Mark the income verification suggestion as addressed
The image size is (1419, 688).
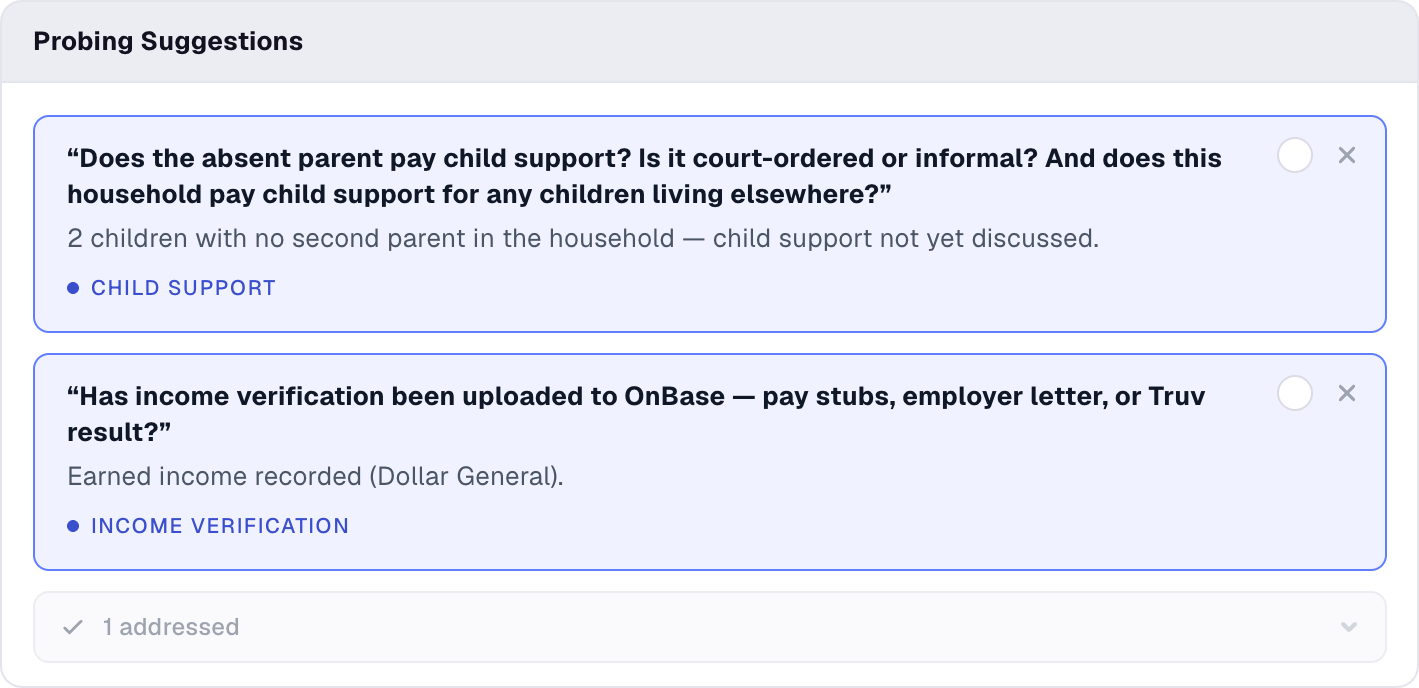click(1295, 394)
